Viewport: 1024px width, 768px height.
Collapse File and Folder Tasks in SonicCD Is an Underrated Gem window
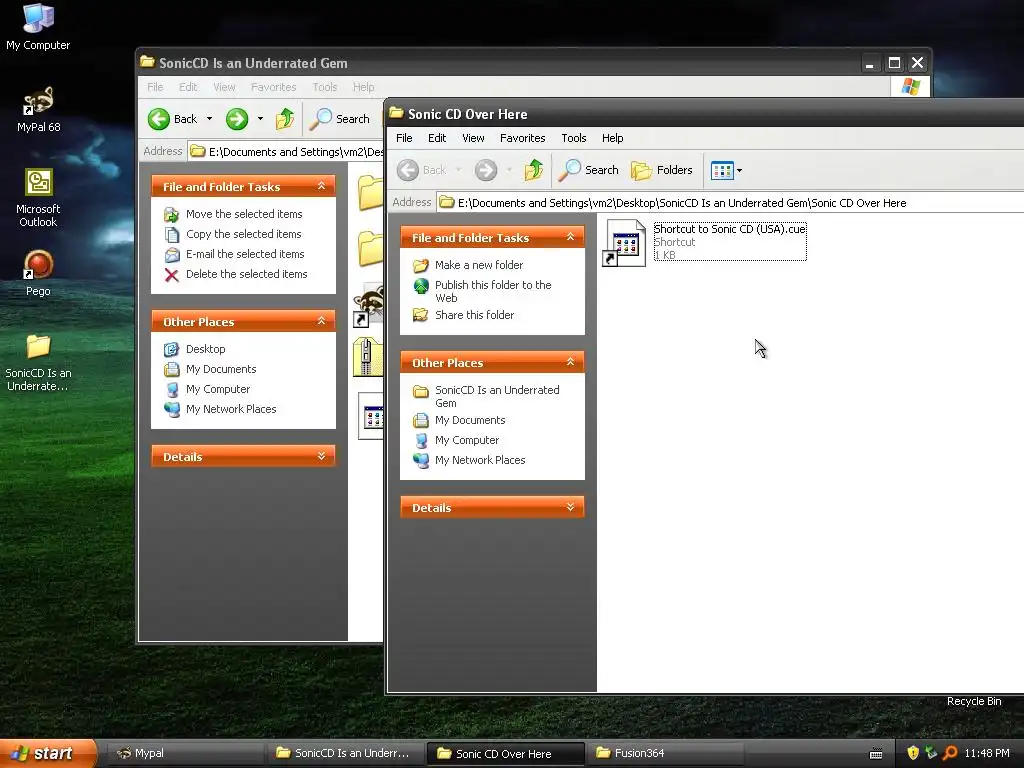coord(321,186)
